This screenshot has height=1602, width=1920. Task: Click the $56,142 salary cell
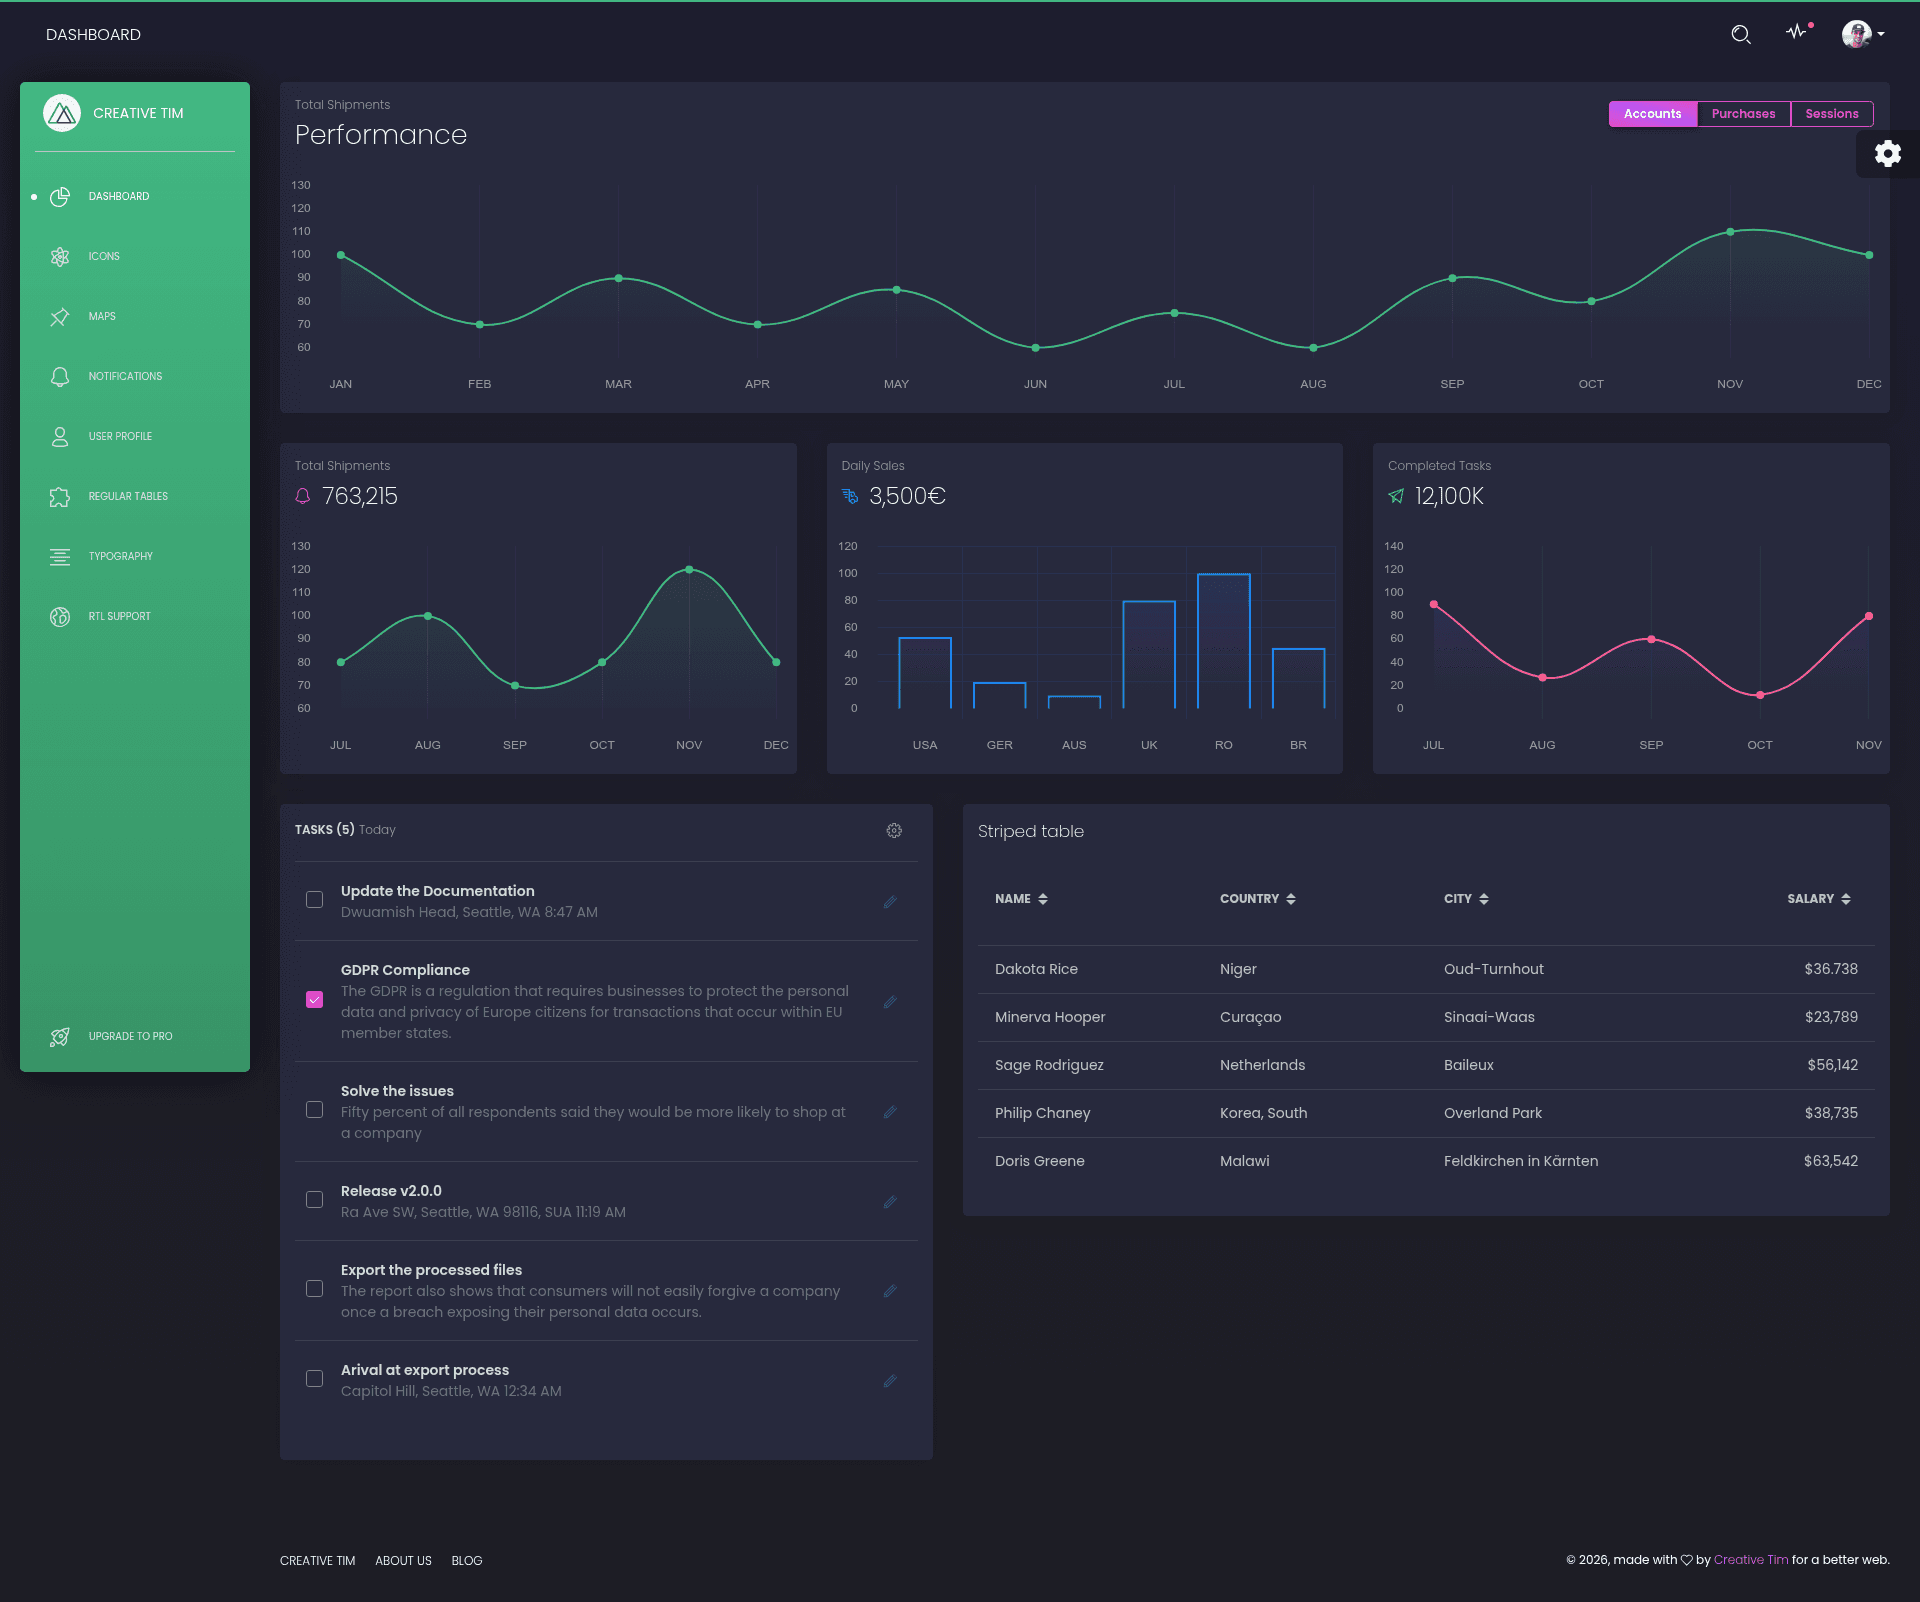coord(1832,1065)
